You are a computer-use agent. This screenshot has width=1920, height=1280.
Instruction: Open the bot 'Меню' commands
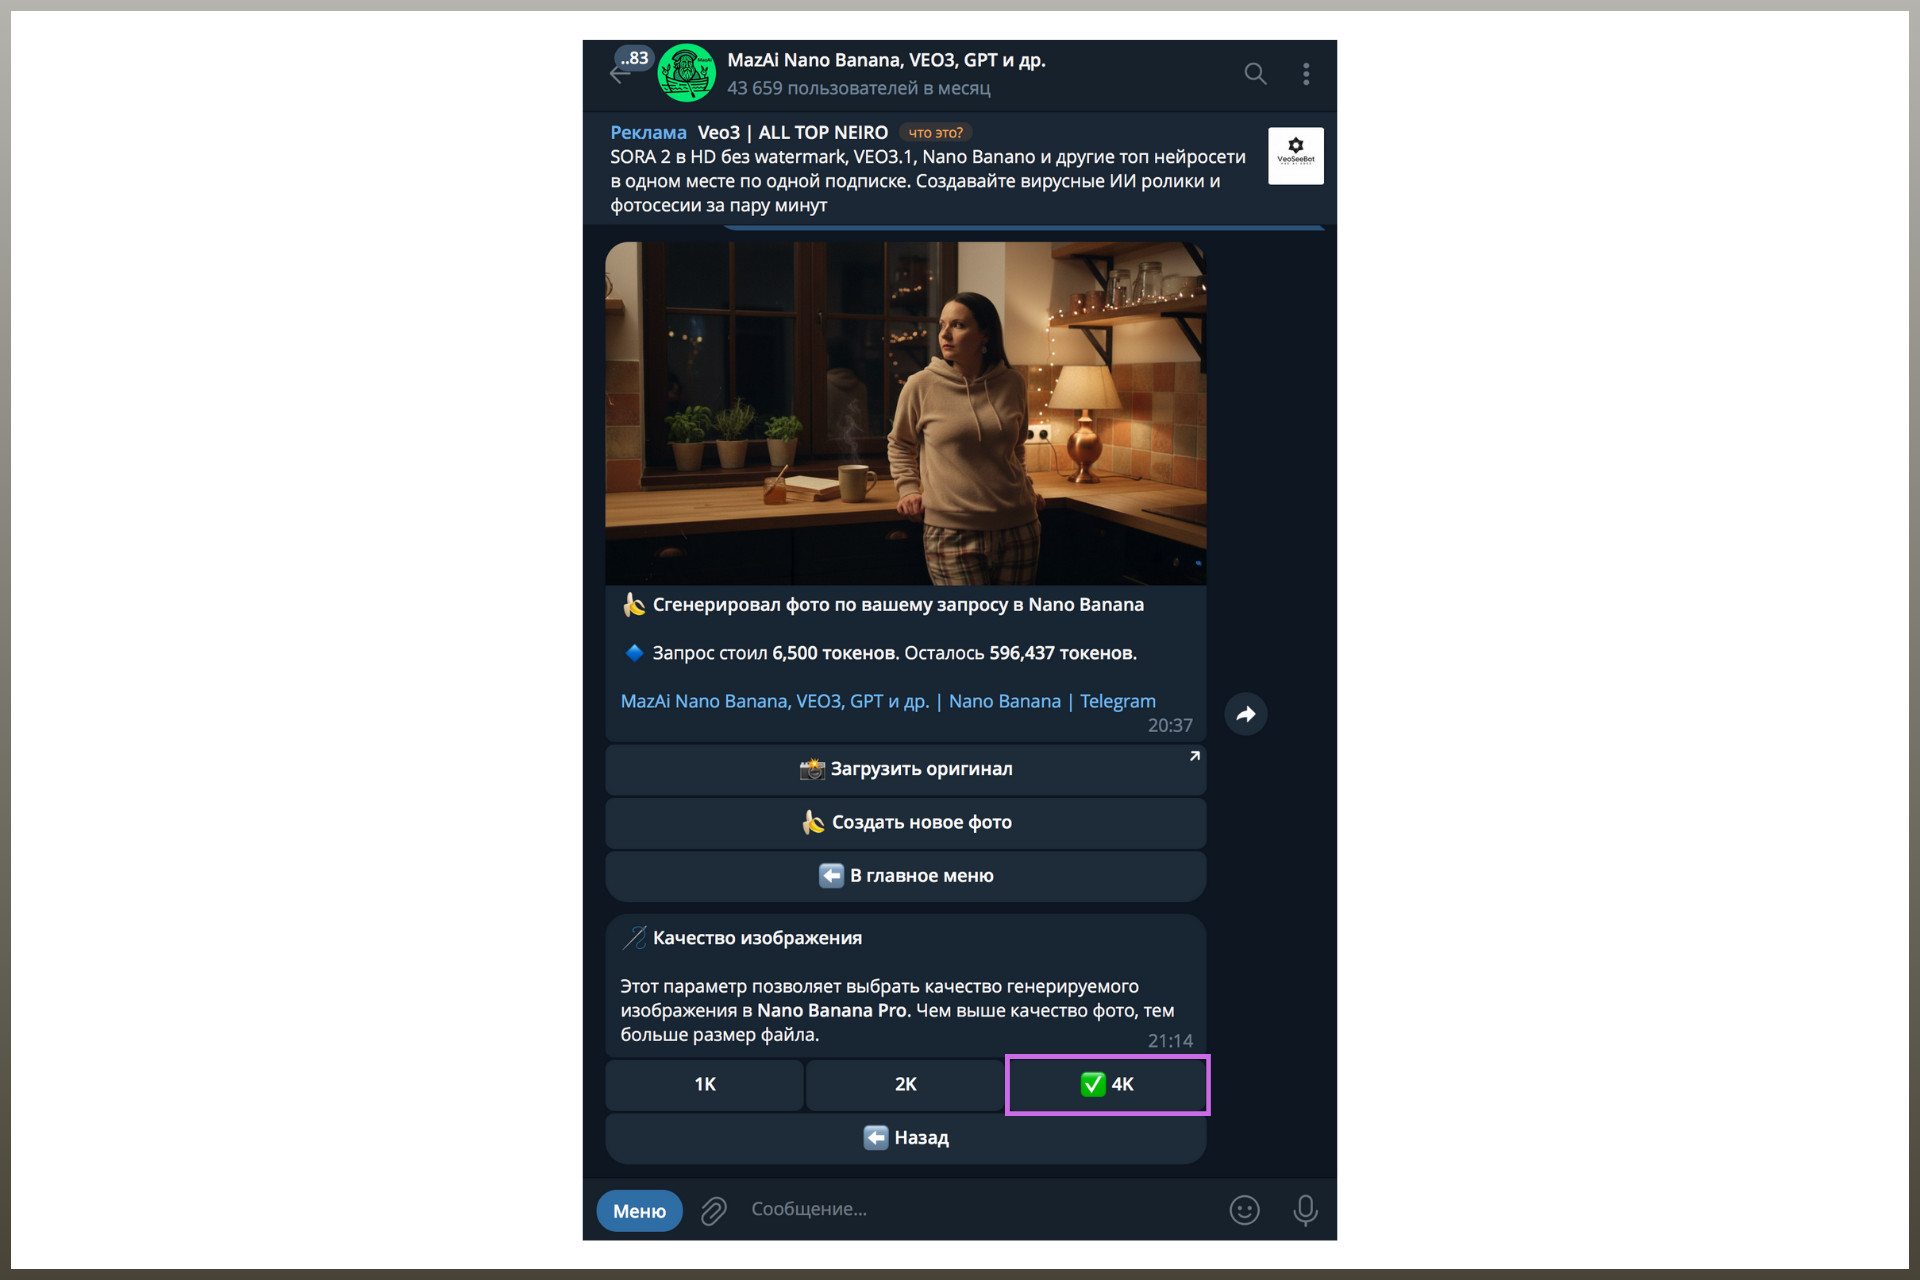pos(639,1211)
